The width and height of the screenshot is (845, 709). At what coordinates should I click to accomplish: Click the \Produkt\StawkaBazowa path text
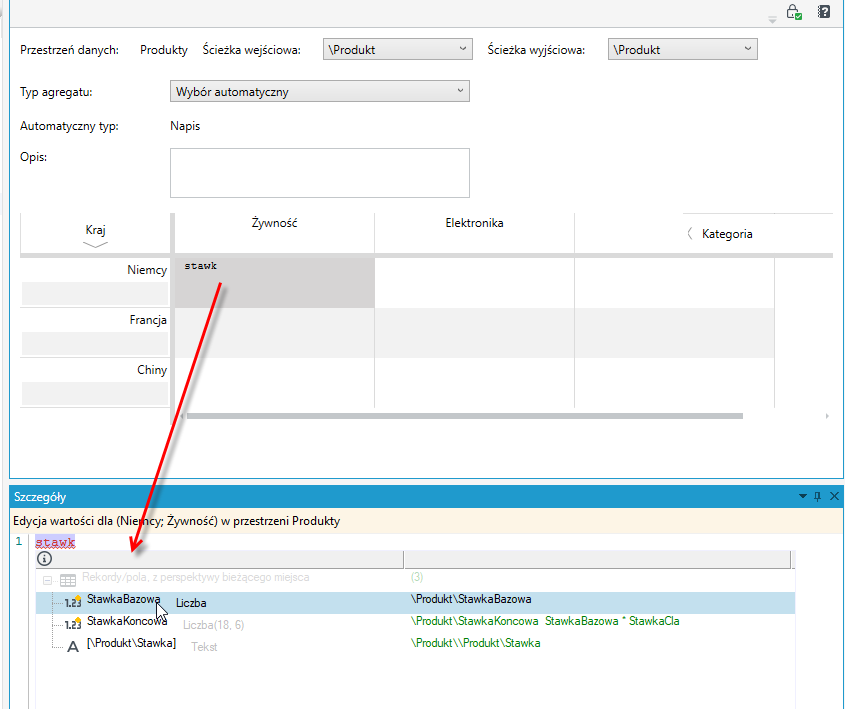coord(471,599)
